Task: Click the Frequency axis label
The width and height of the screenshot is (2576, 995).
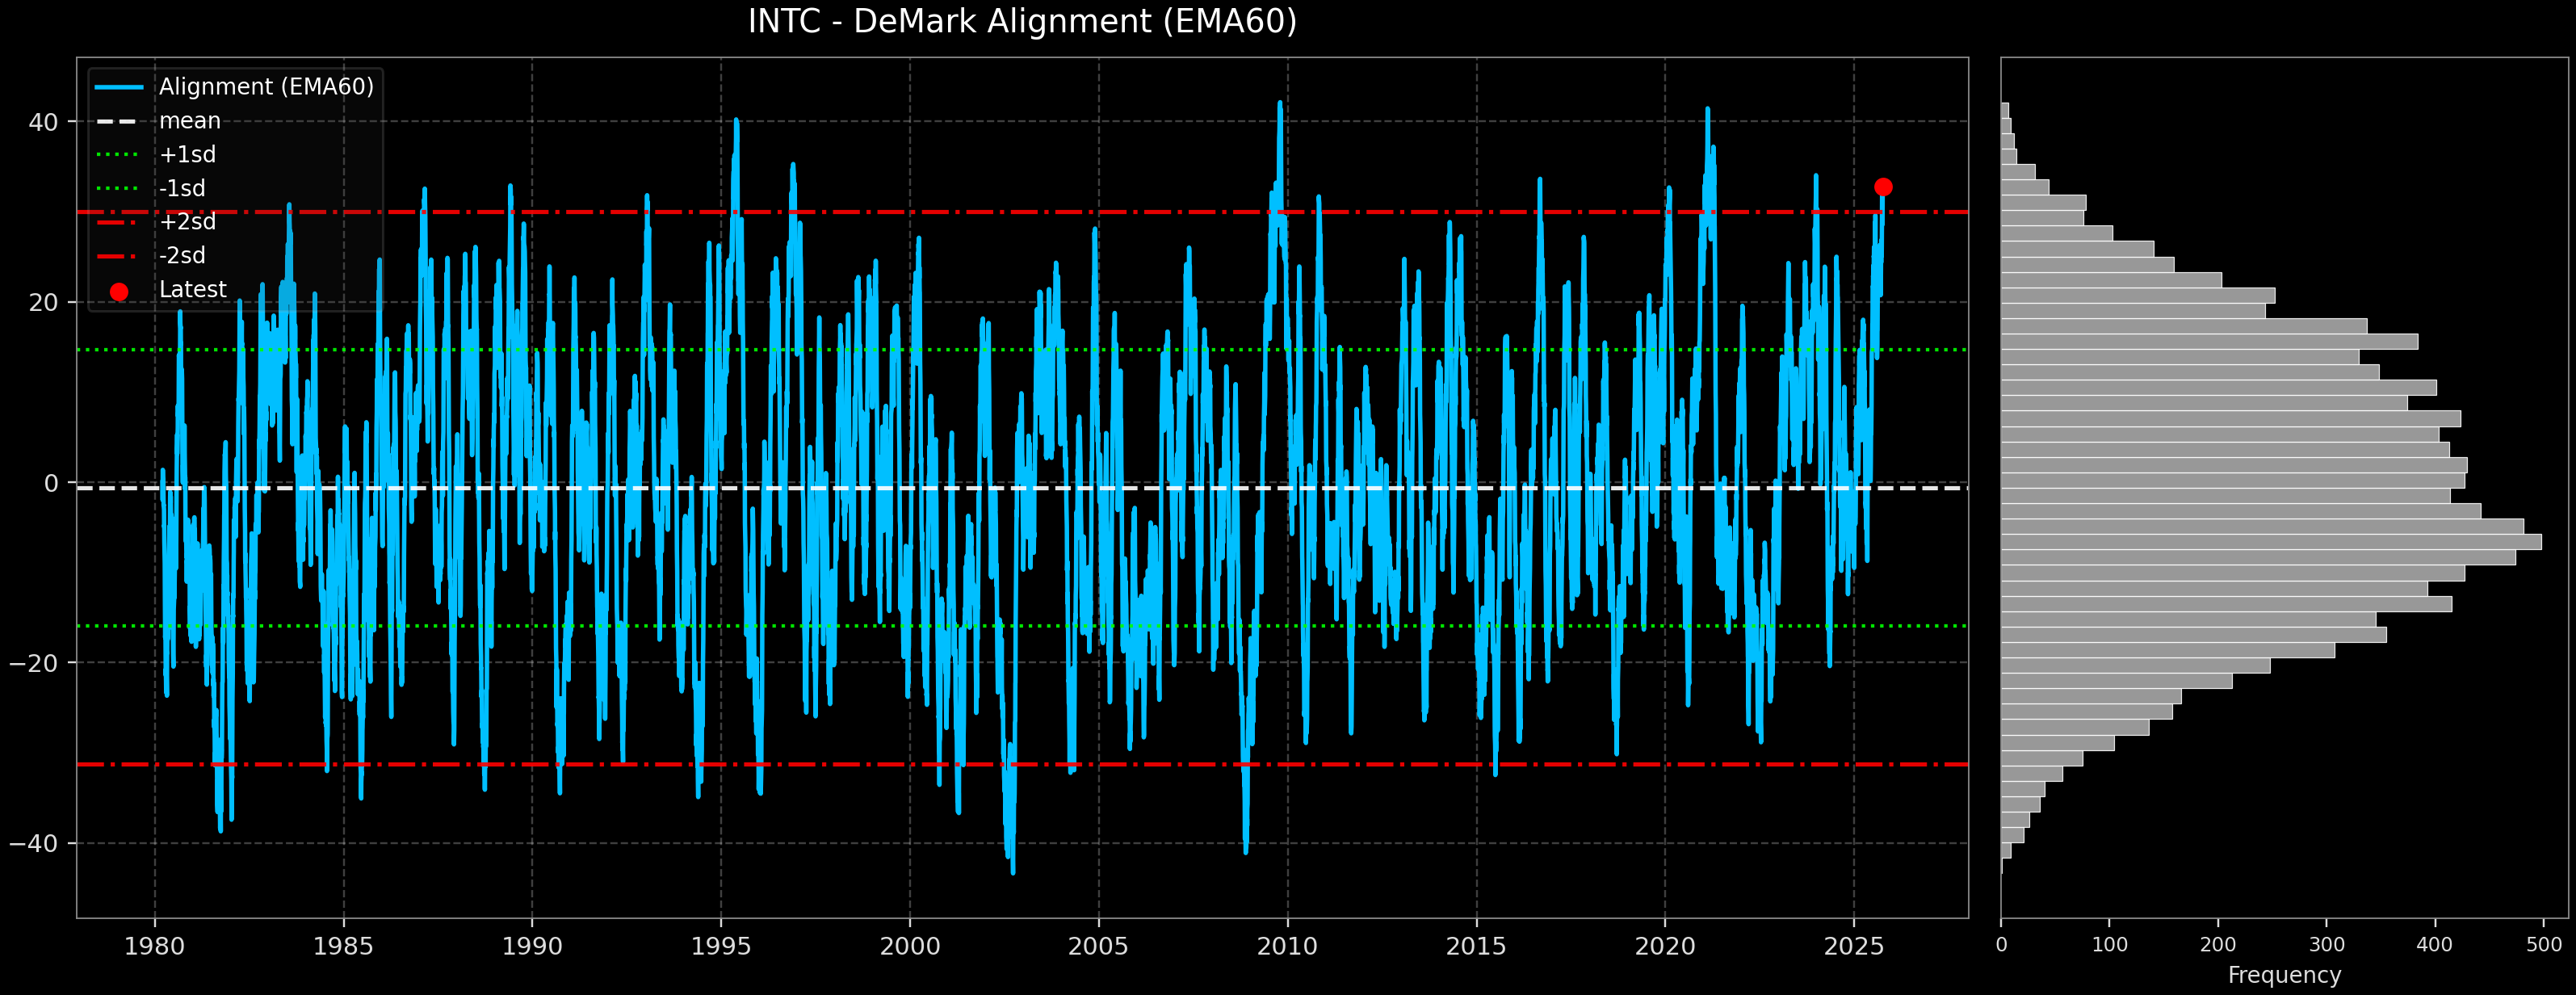Action: click(x=2284, y=975)
